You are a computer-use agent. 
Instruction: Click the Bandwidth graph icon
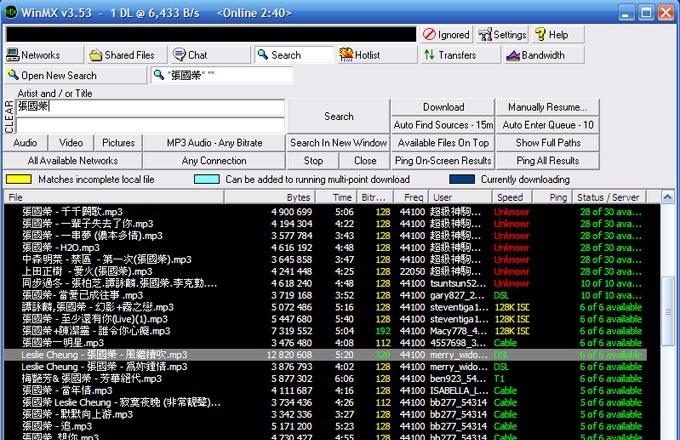click(511, 56)
